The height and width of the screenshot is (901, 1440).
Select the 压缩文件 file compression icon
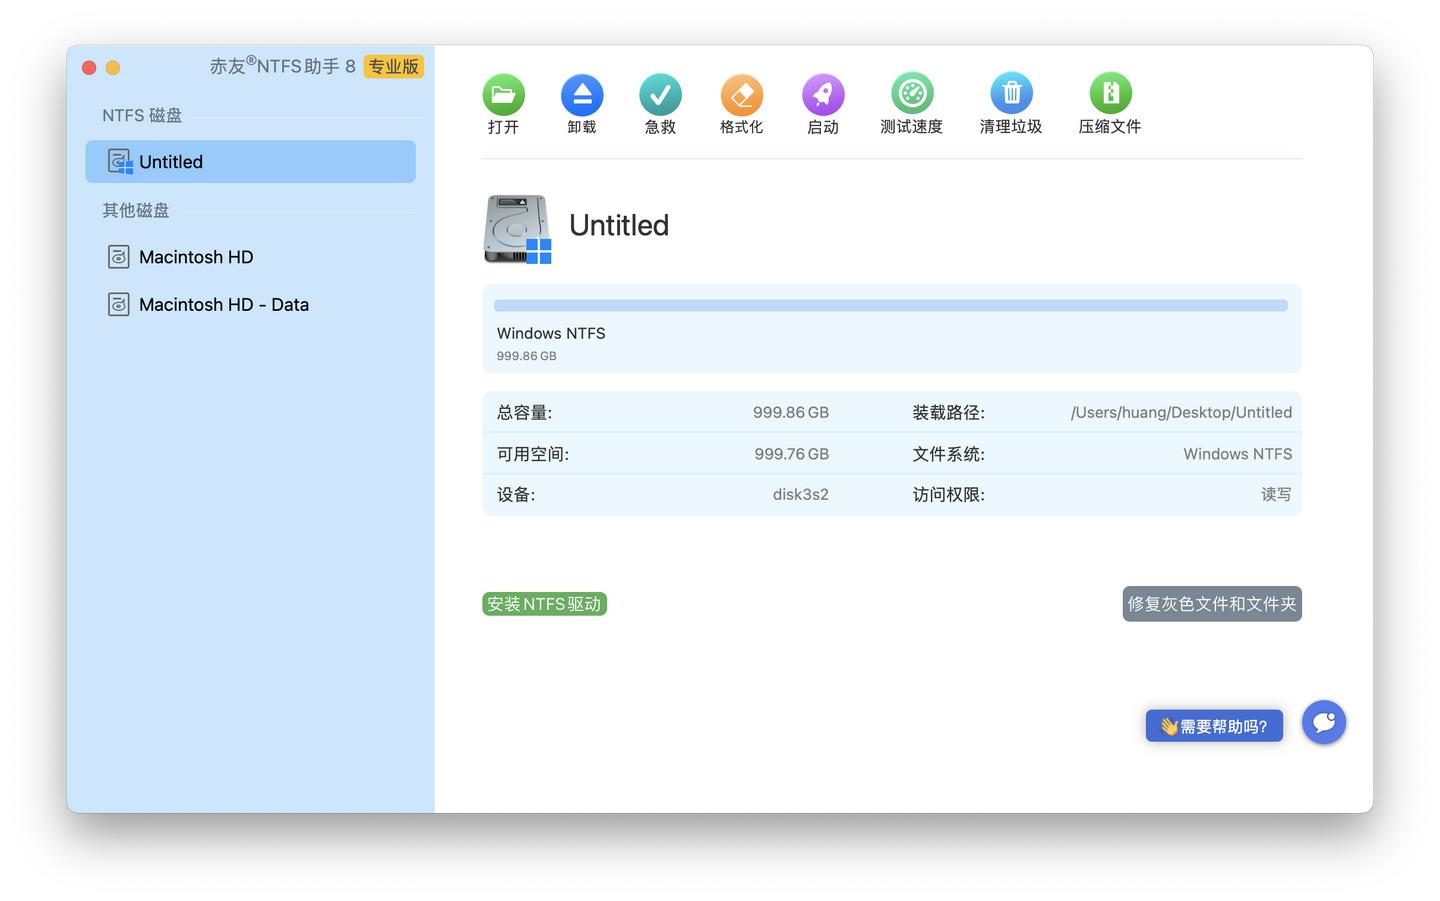[x=1110, y=103]
